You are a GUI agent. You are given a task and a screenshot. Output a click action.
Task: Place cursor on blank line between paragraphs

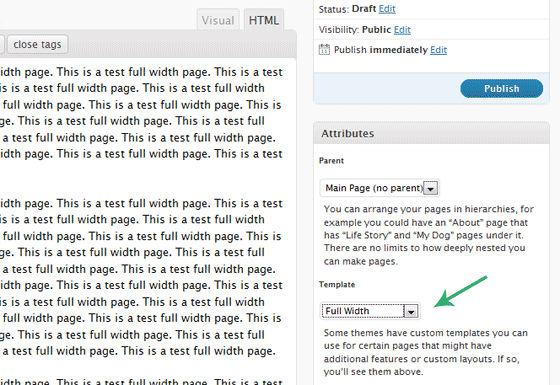coord(141,179)
